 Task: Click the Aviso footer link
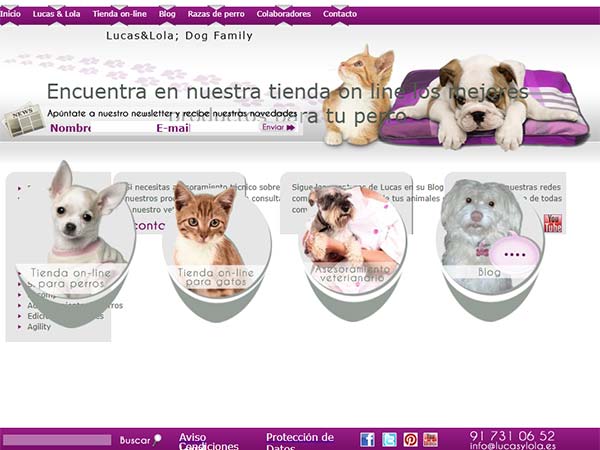pyautogui.click(x=192, y=437)
